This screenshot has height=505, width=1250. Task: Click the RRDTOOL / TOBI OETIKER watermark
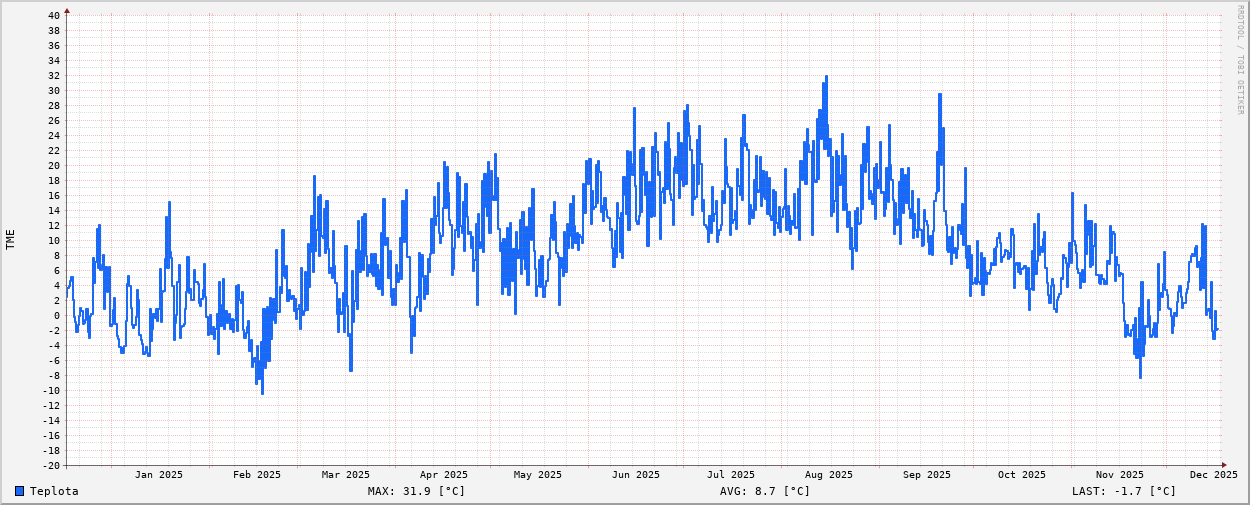(1240, 60)
